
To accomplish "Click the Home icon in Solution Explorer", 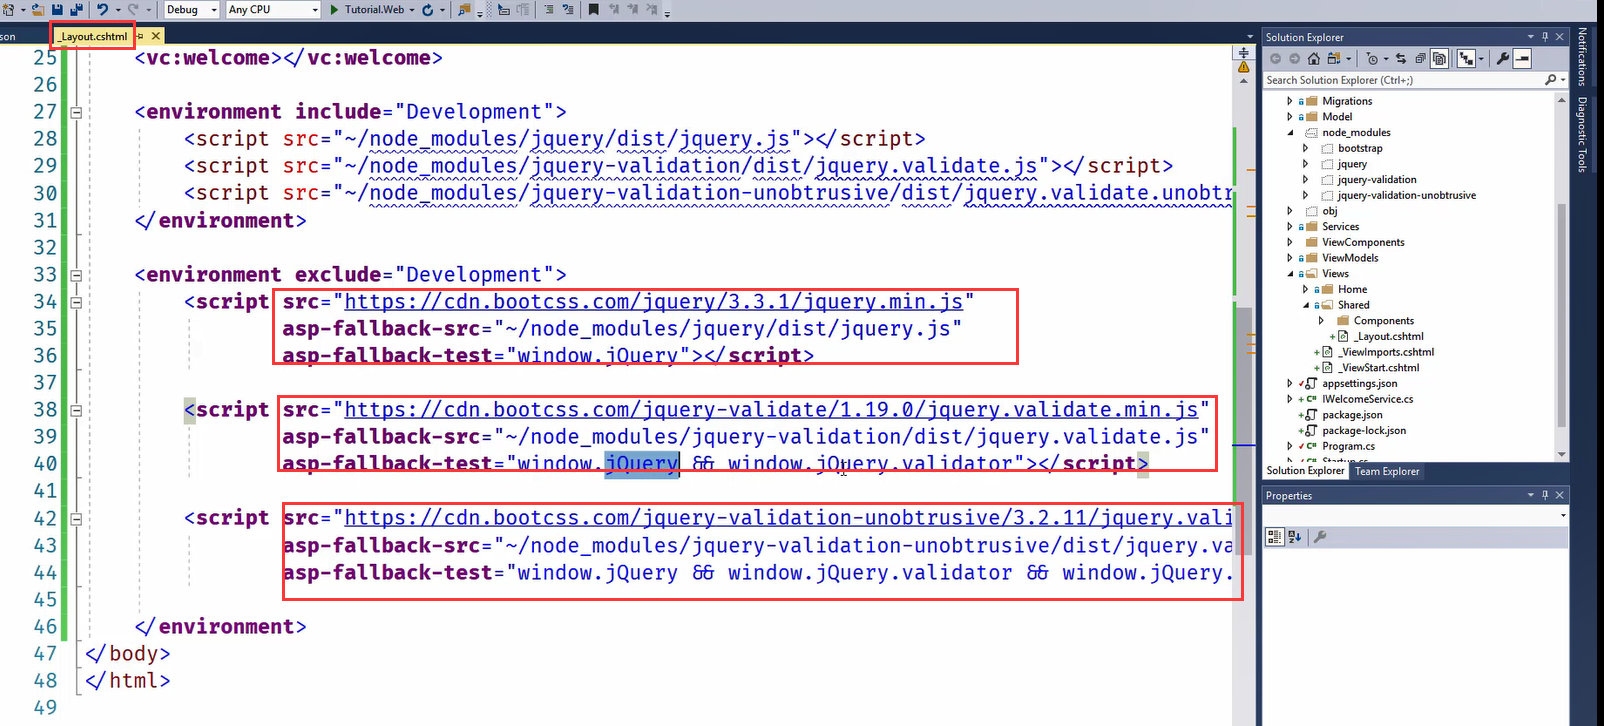I will click(x=1314, y=59).
